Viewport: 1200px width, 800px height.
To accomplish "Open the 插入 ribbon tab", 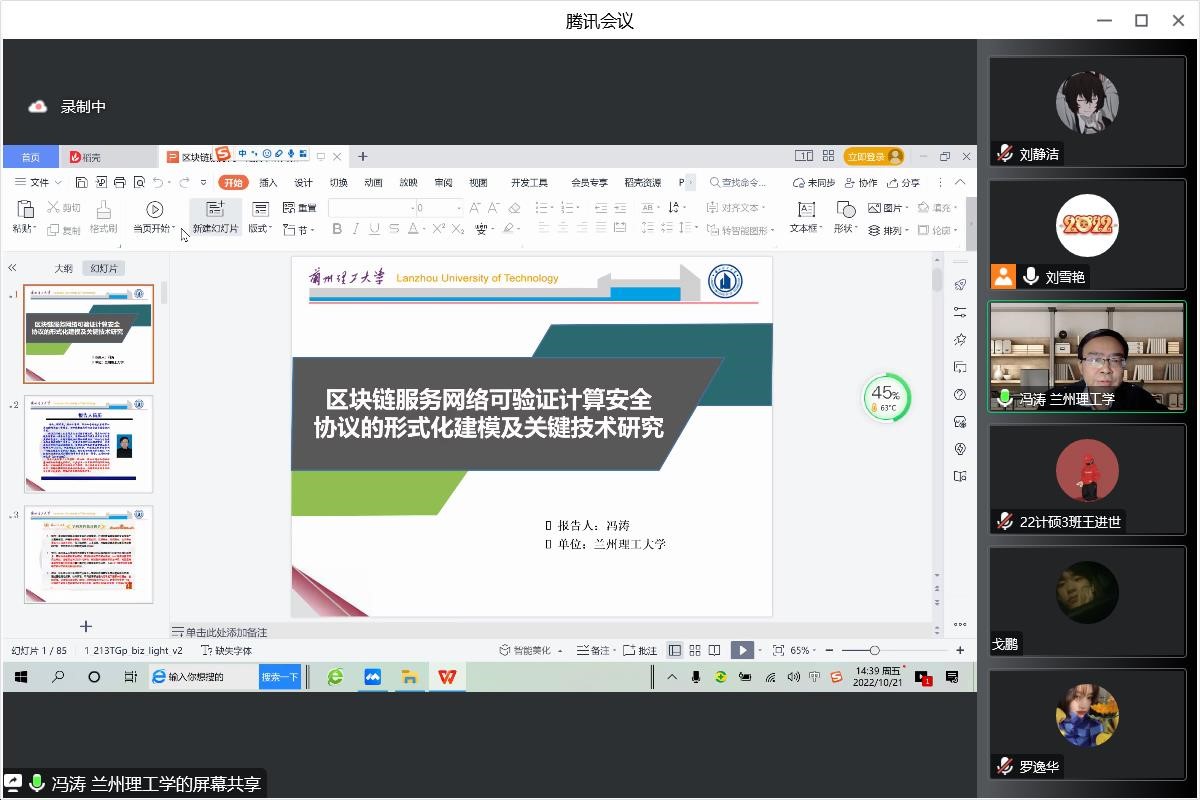I will [268, 183].
